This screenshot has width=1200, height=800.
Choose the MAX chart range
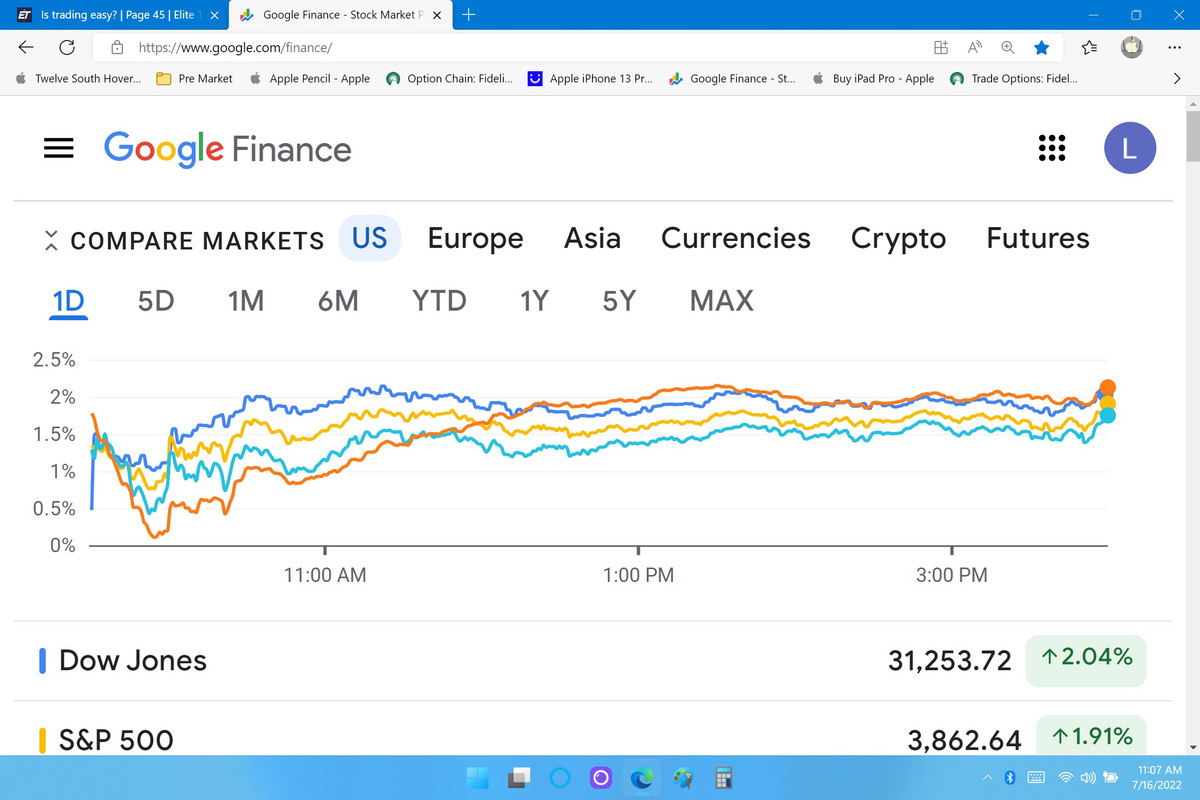pos(721,300)
